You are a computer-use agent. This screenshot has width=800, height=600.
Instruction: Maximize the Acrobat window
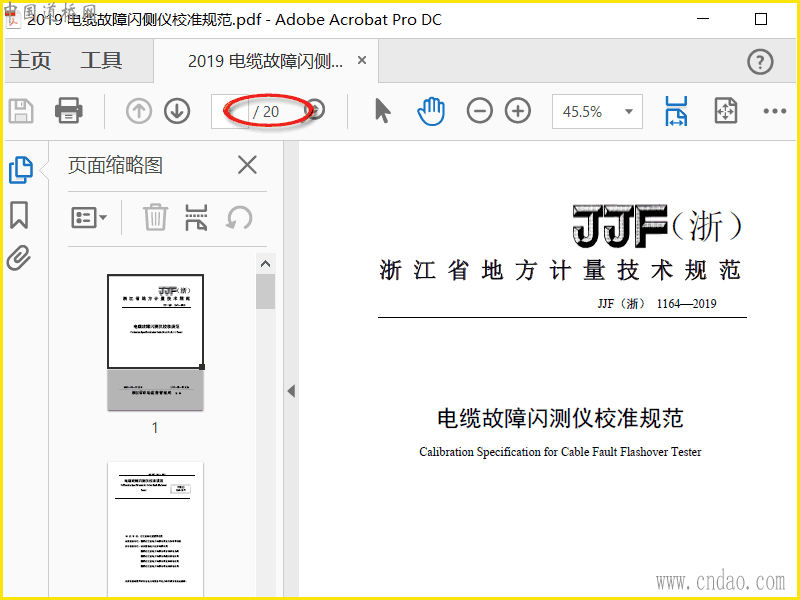click(761, 19)
